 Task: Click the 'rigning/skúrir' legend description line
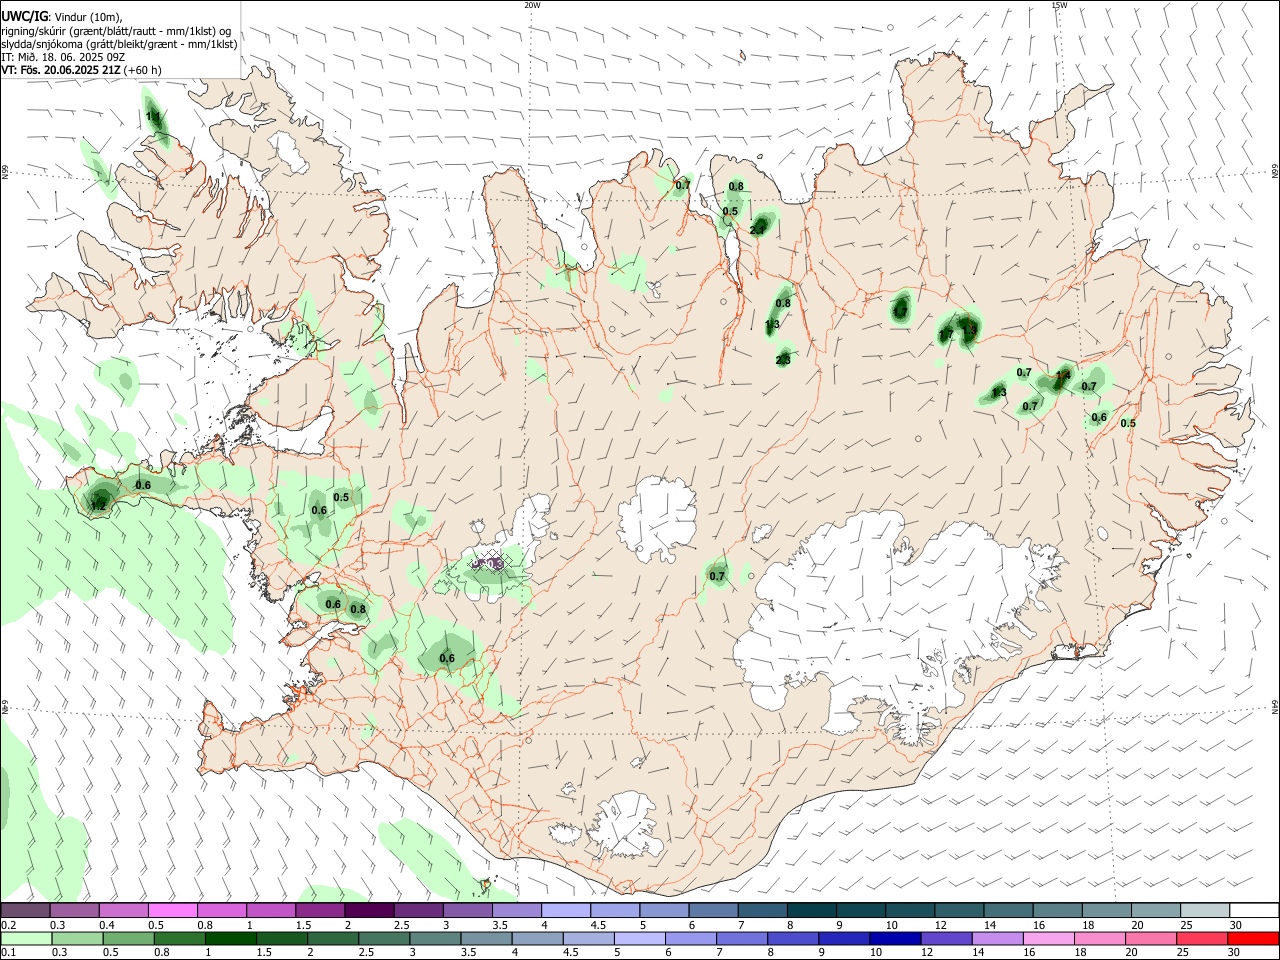tap(116, 30)
